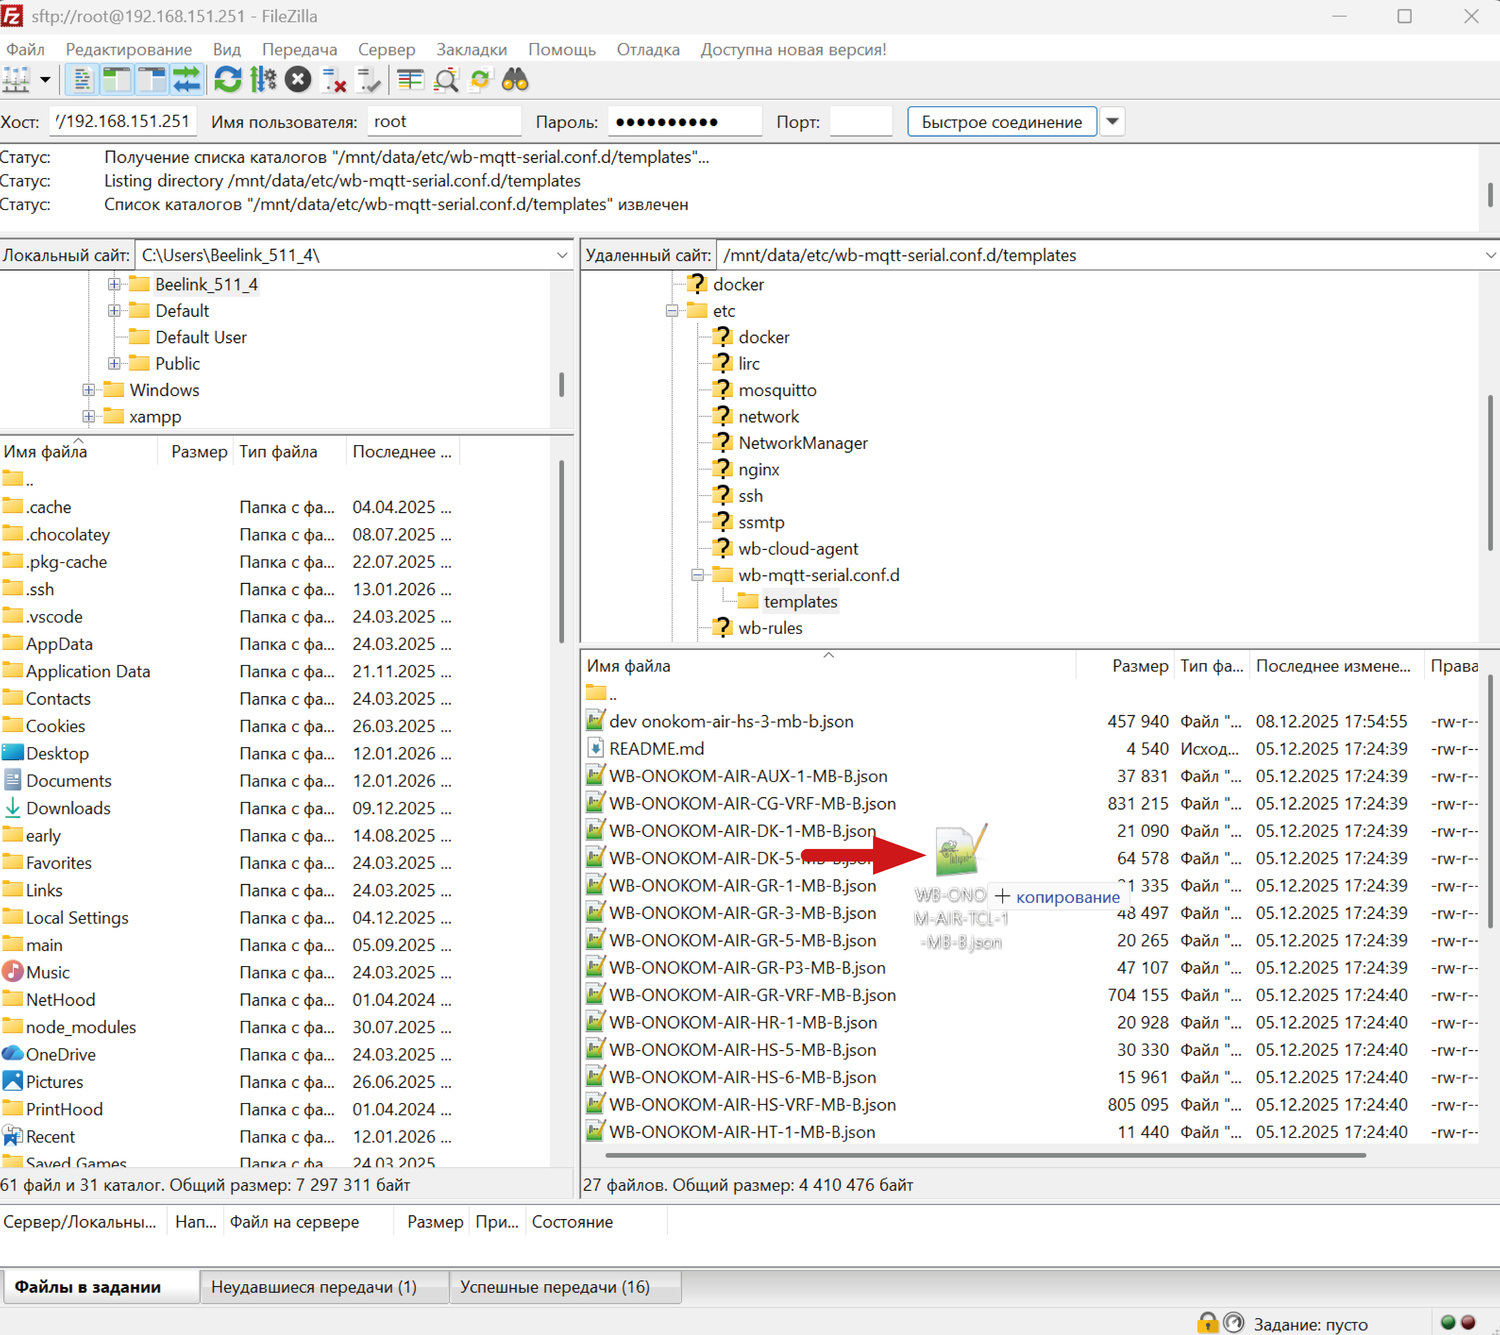Sort local files by Тип файла column
The height and width of the screenshot is (1335, 1500).
tap(290, 452)
